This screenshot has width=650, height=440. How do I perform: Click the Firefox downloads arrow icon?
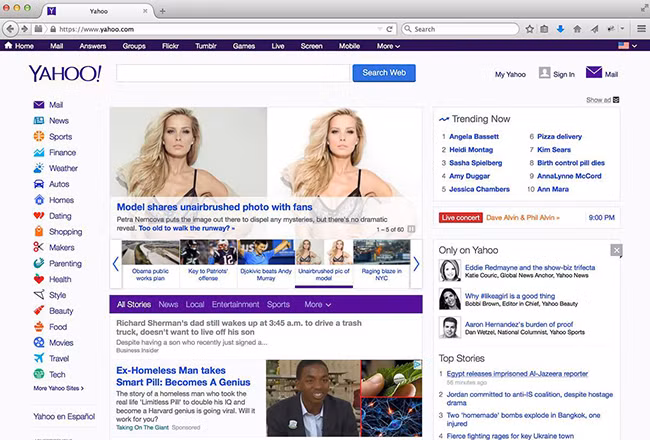click(560, 29)
